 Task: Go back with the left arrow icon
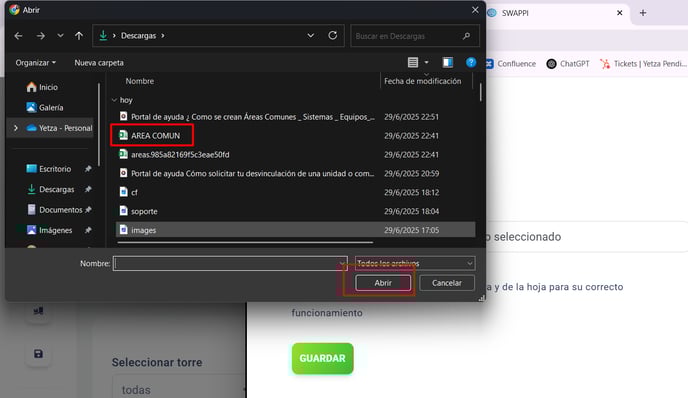[x=18, y=36]
